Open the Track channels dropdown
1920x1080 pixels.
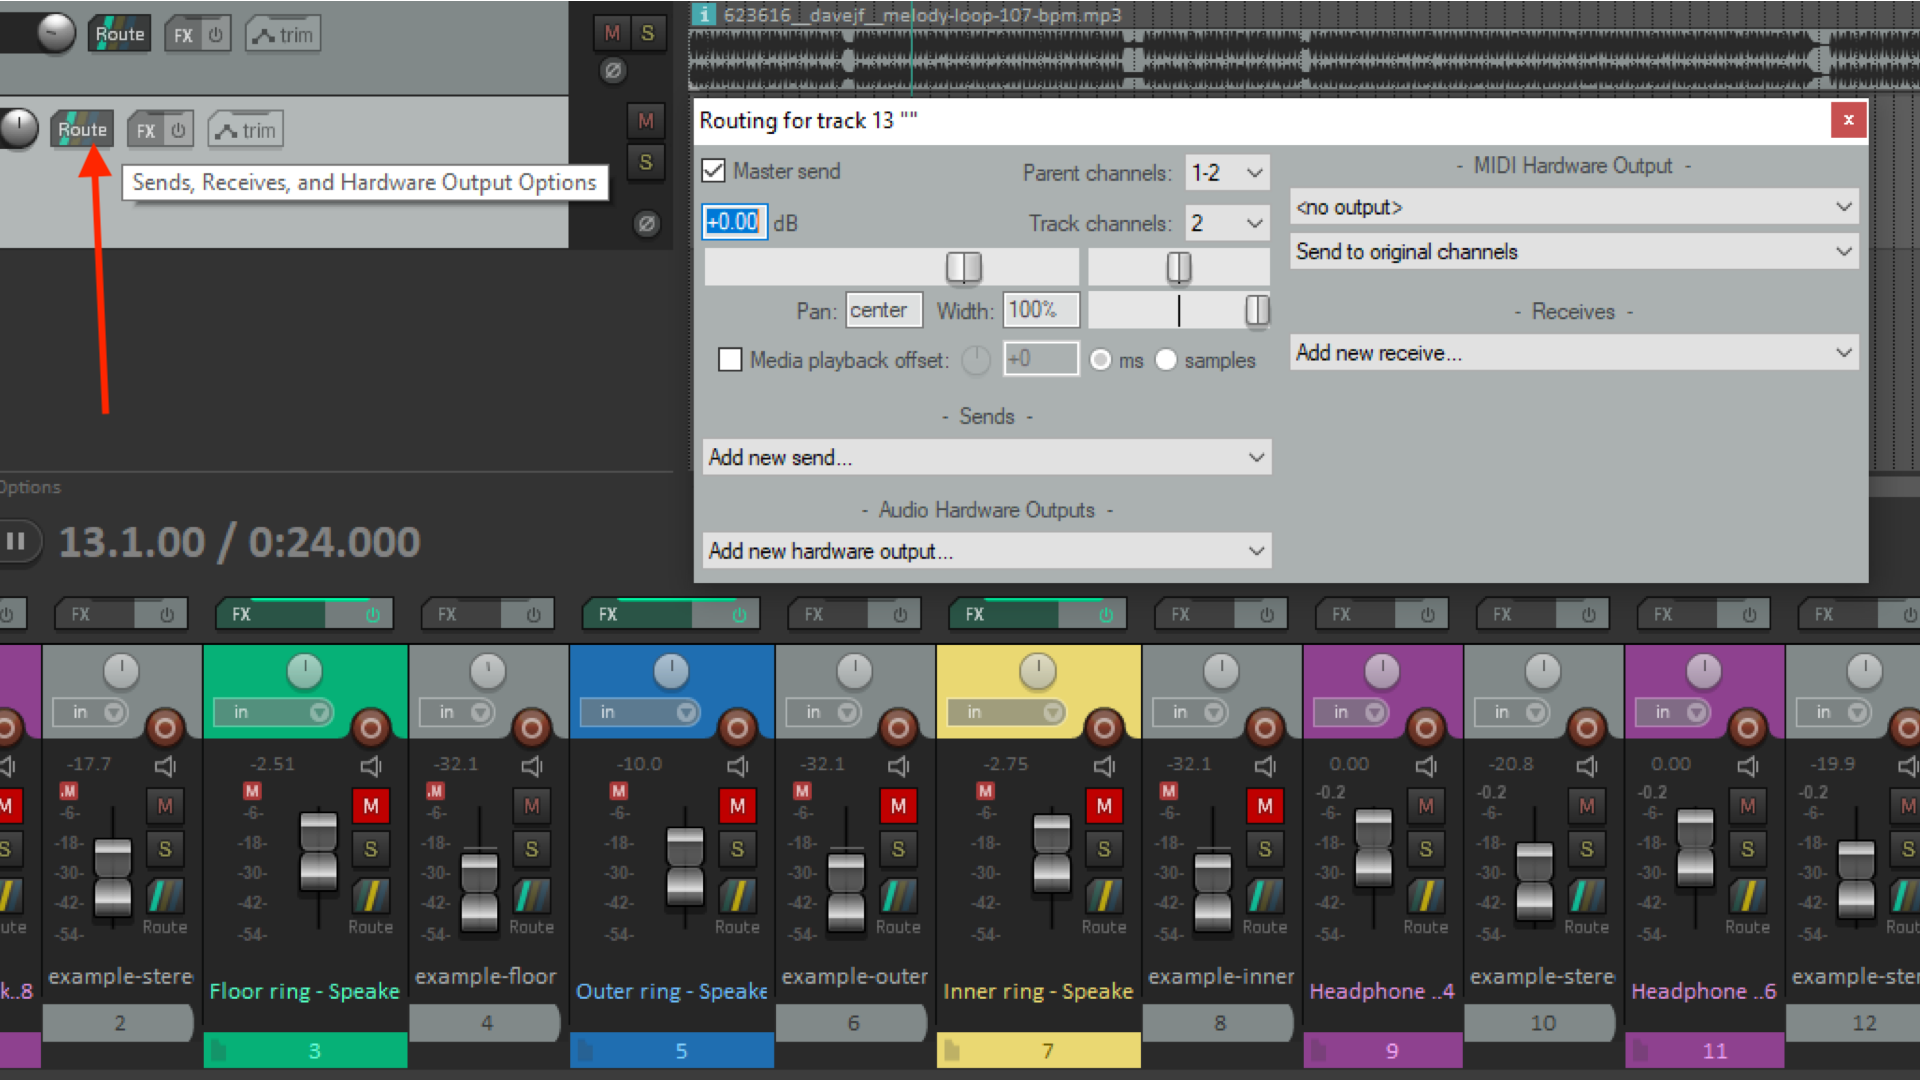click(x=1227, y=224)
